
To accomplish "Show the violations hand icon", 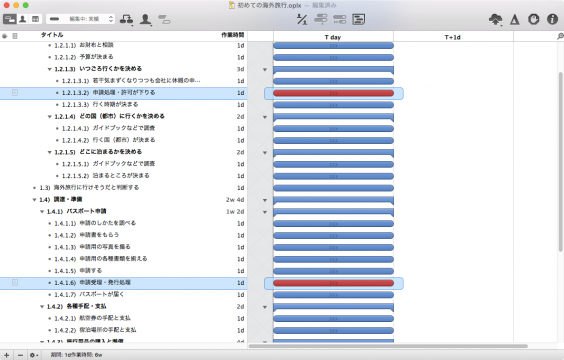I will click(x=533, y=19).
